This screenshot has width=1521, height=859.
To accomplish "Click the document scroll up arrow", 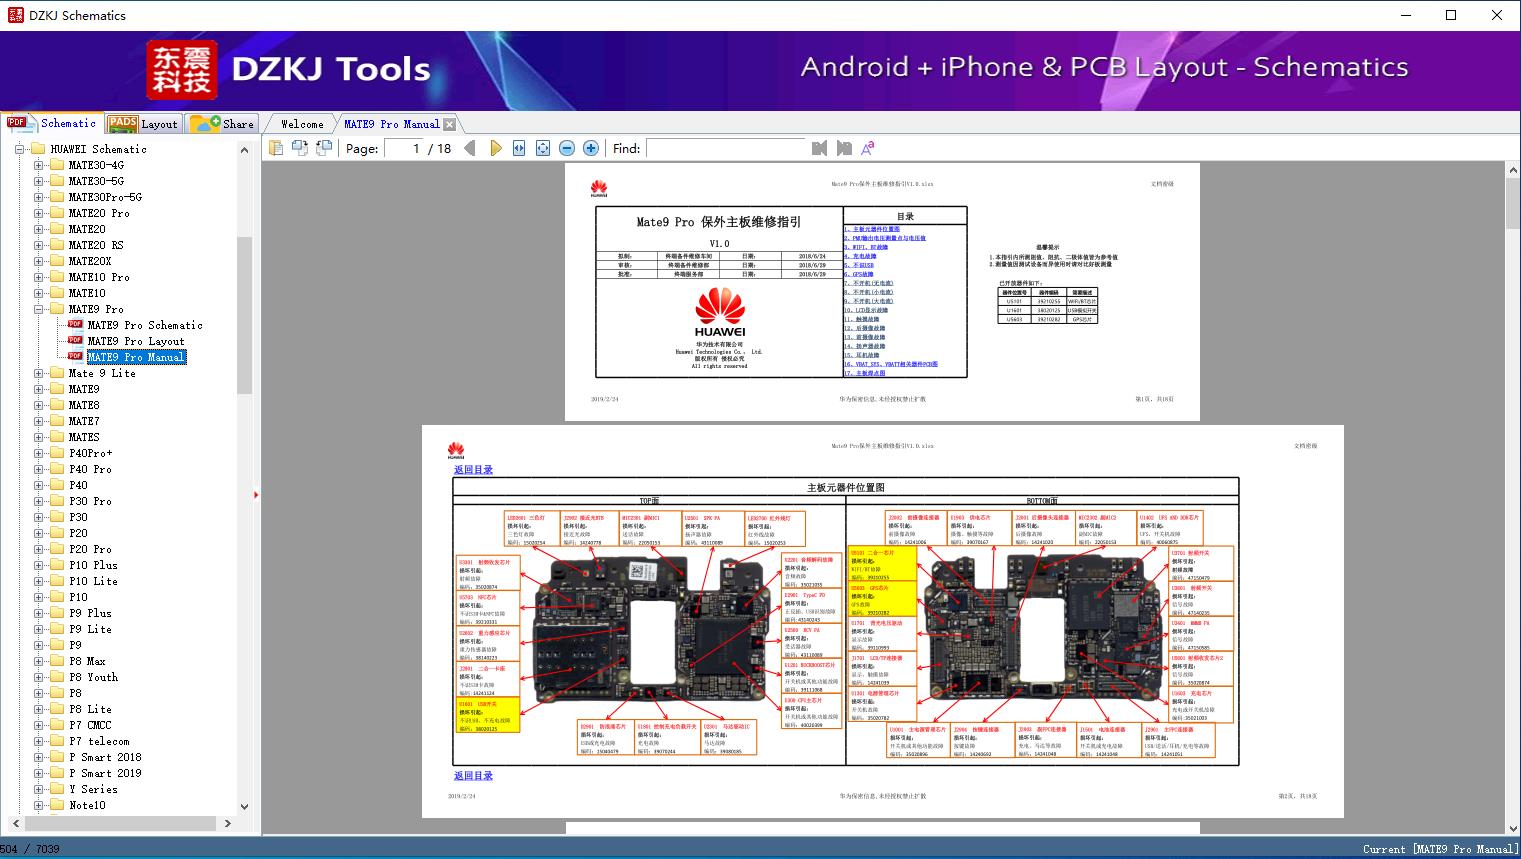I will pos(1513,172).
